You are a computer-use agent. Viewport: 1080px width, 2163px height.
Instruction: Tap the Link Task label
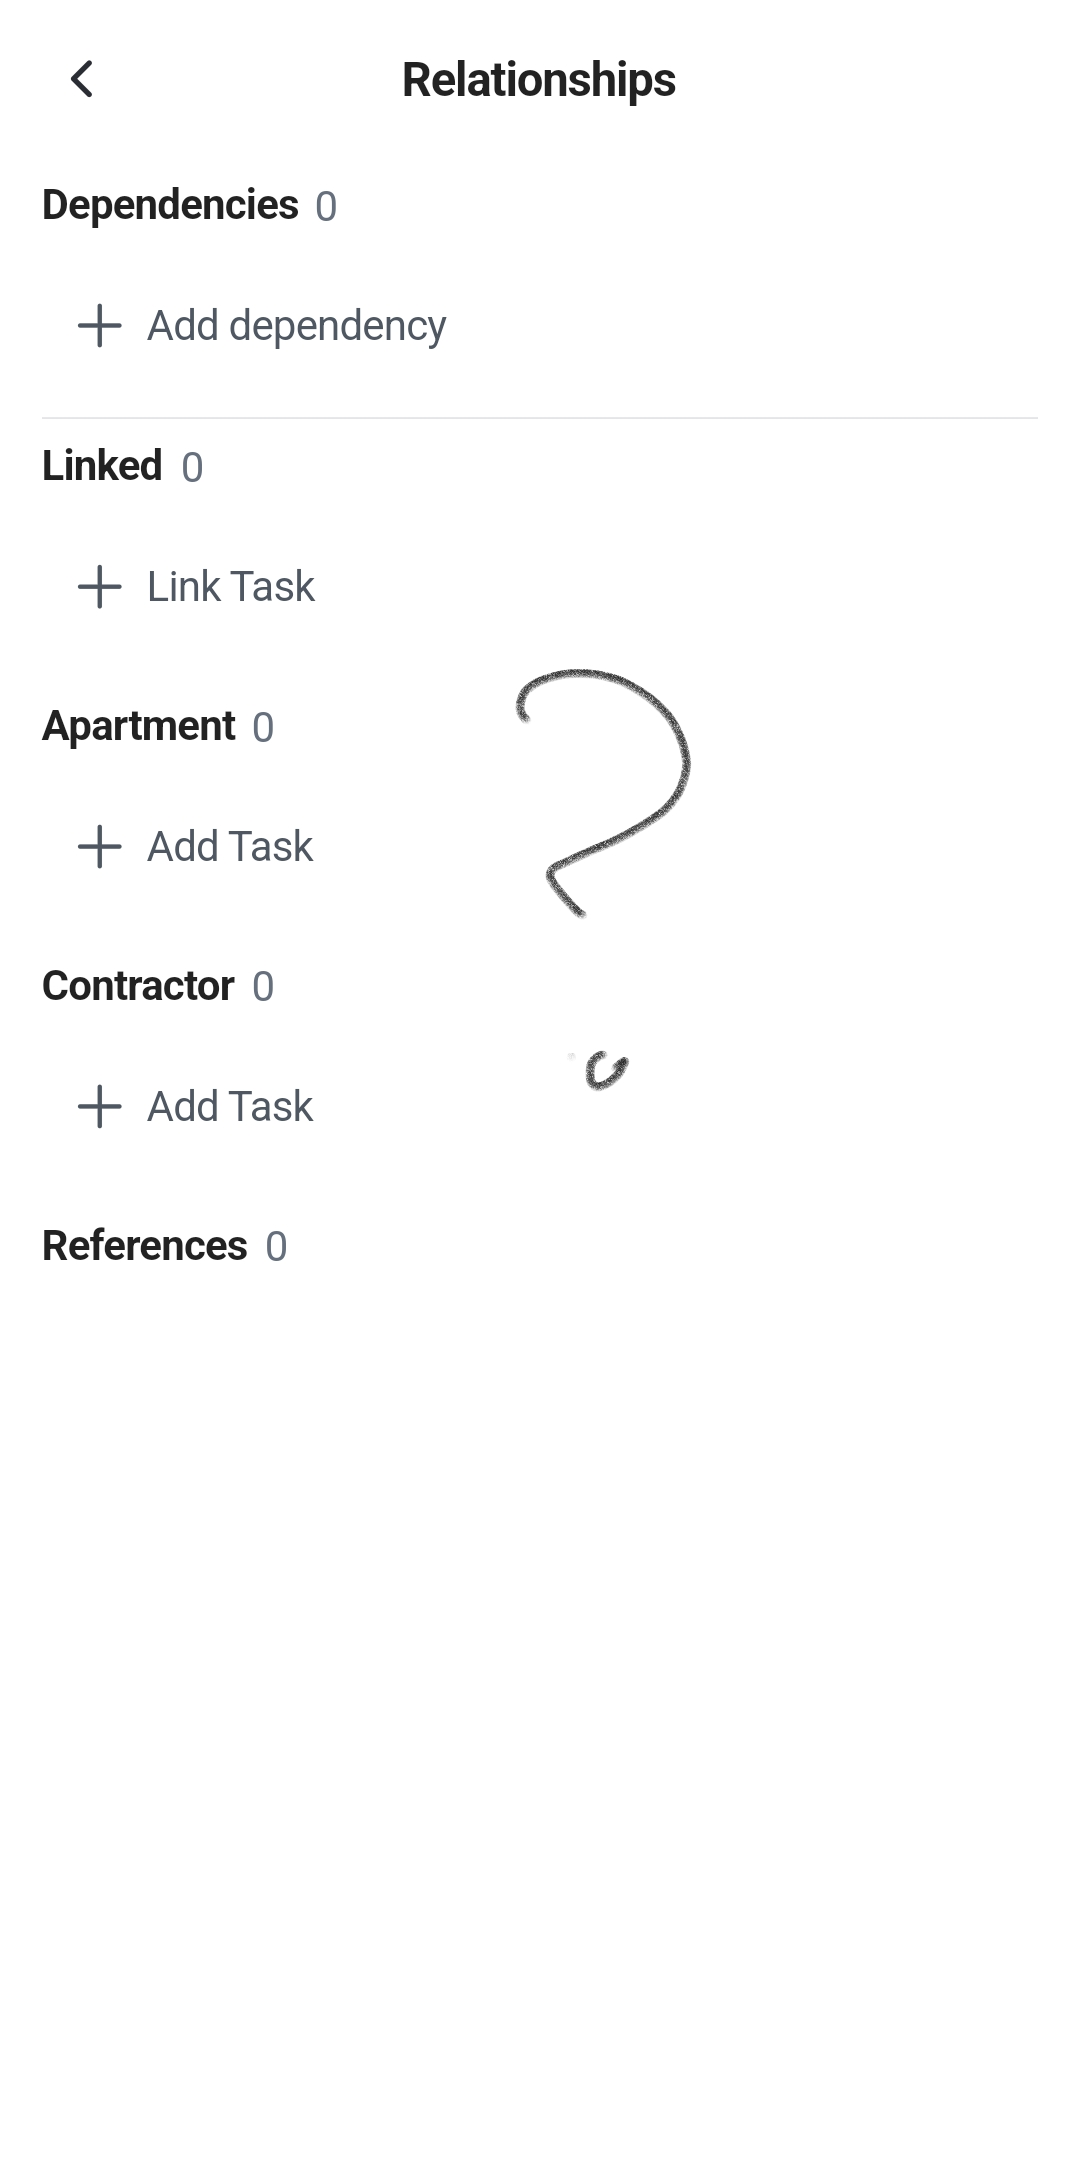[231, 587]
